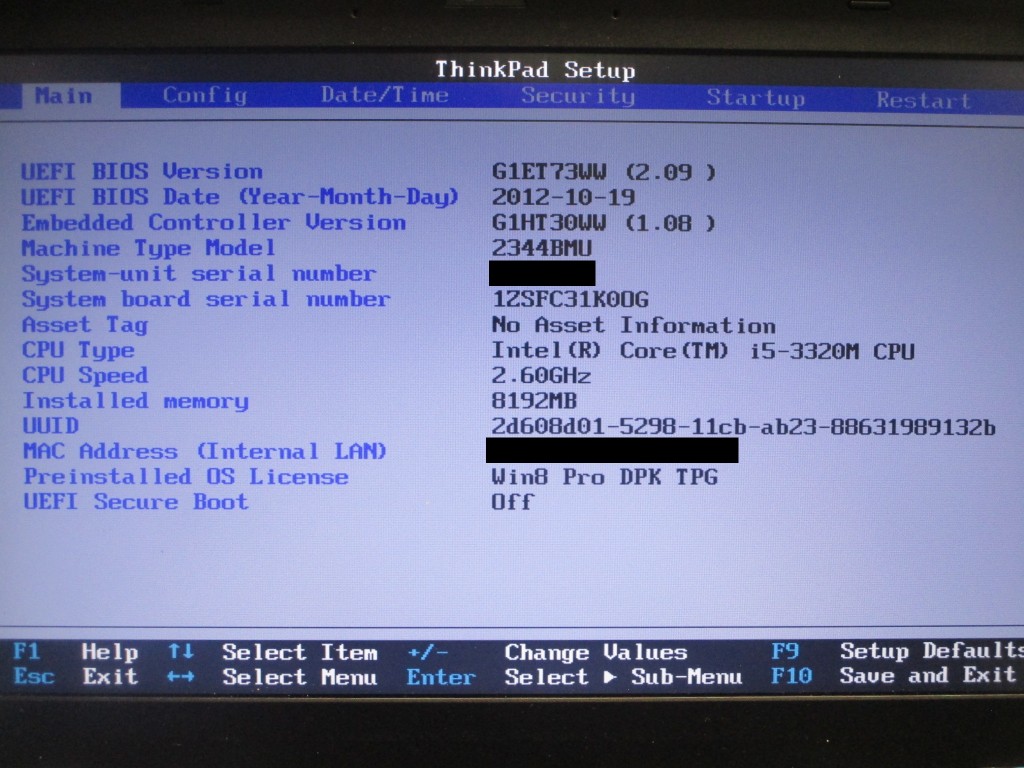The image size is (1024, 768).
Task: Select the Startup tab
Action: [x=755, y=98]
